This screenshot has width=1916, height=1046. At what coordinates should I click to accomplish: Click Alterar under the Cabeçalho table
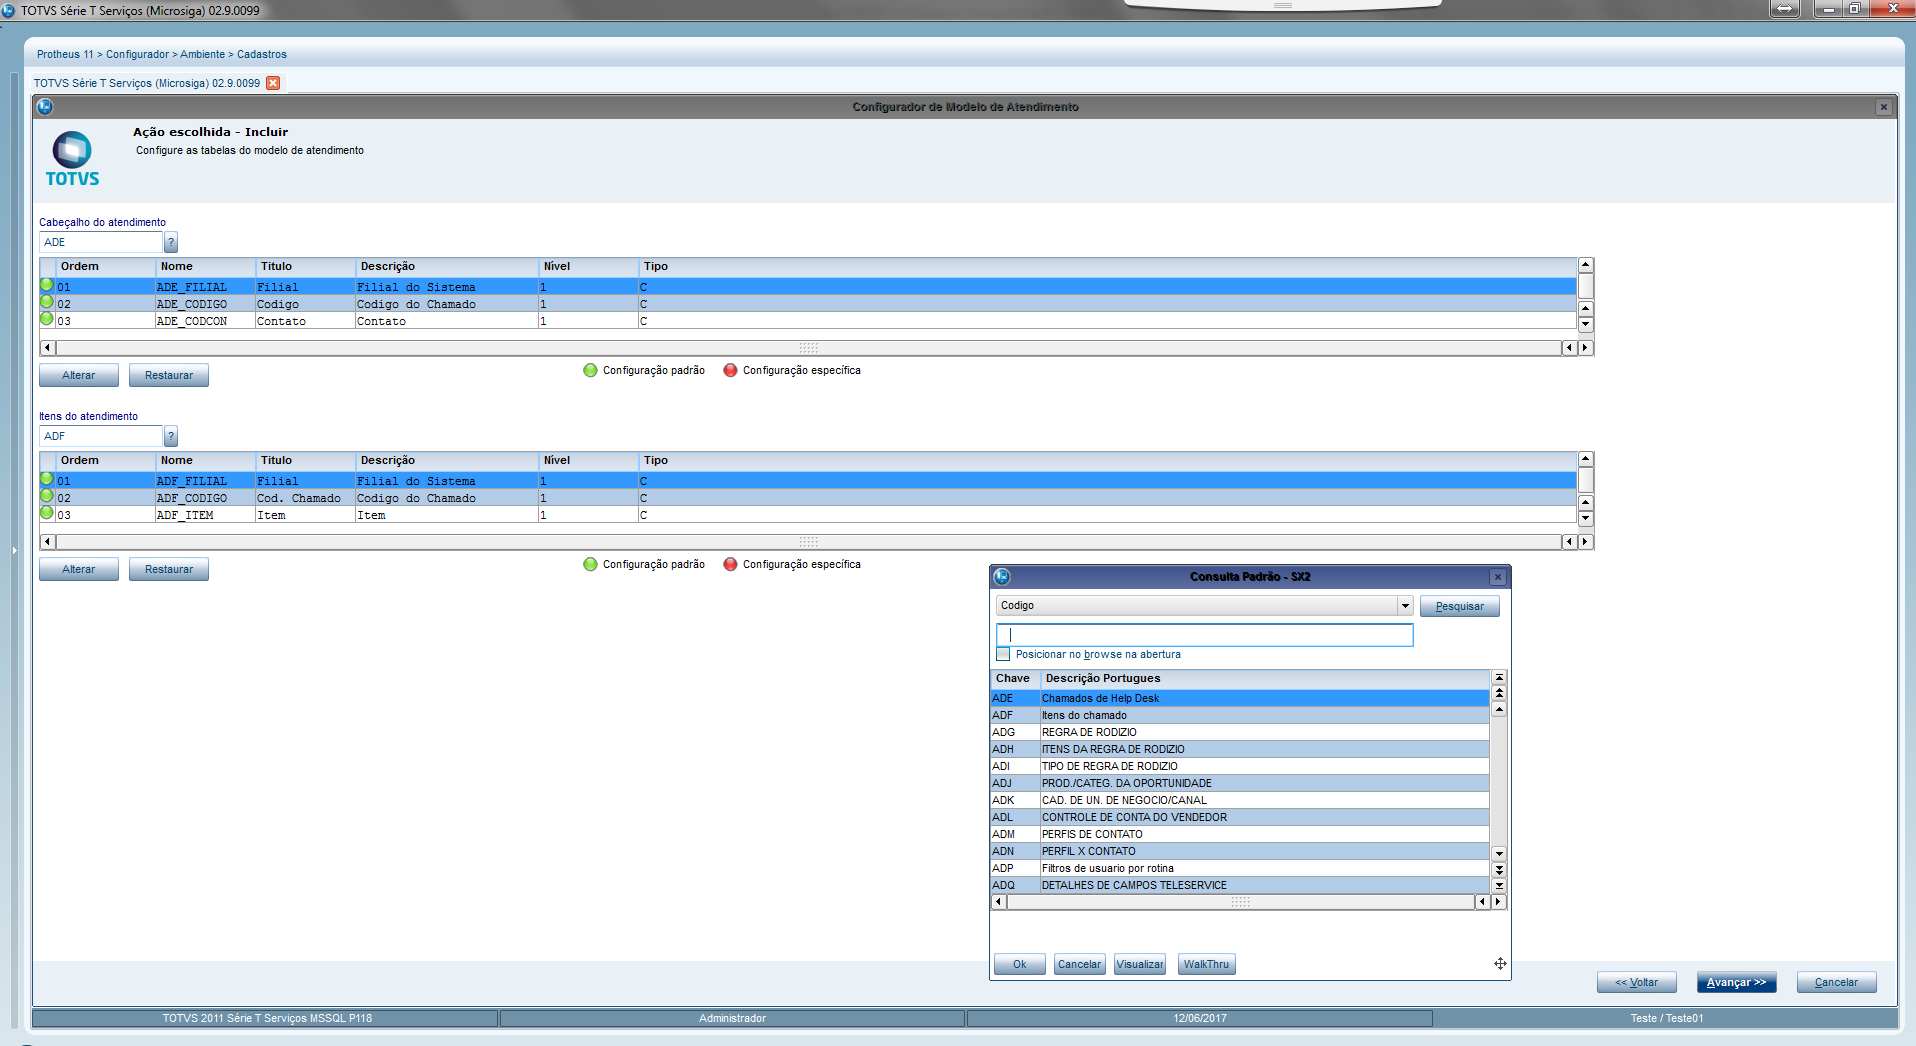(x=79, y=376)
